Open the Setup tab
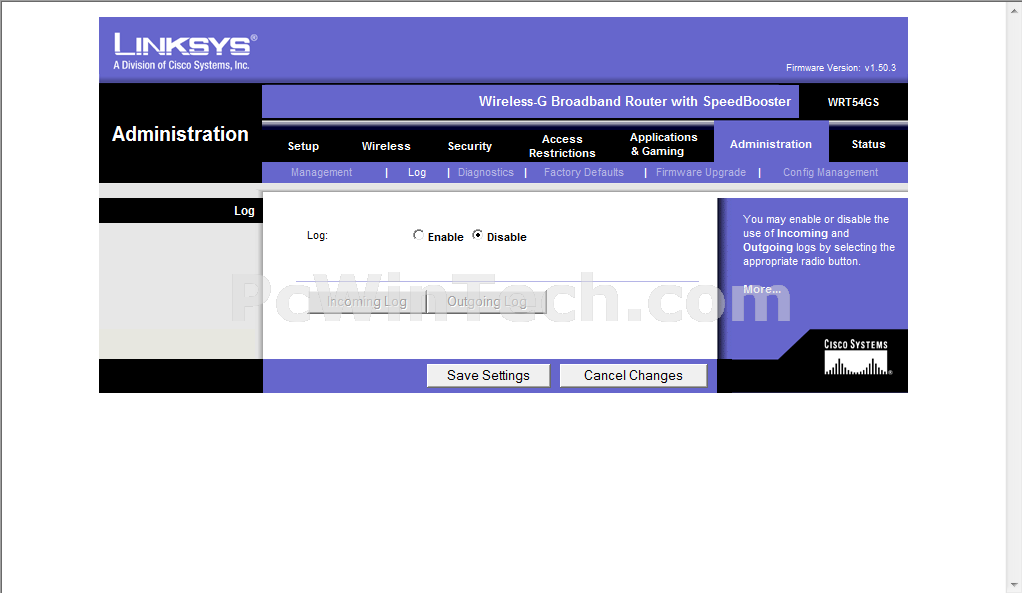Screen dimensions: 1022x593 303,146
